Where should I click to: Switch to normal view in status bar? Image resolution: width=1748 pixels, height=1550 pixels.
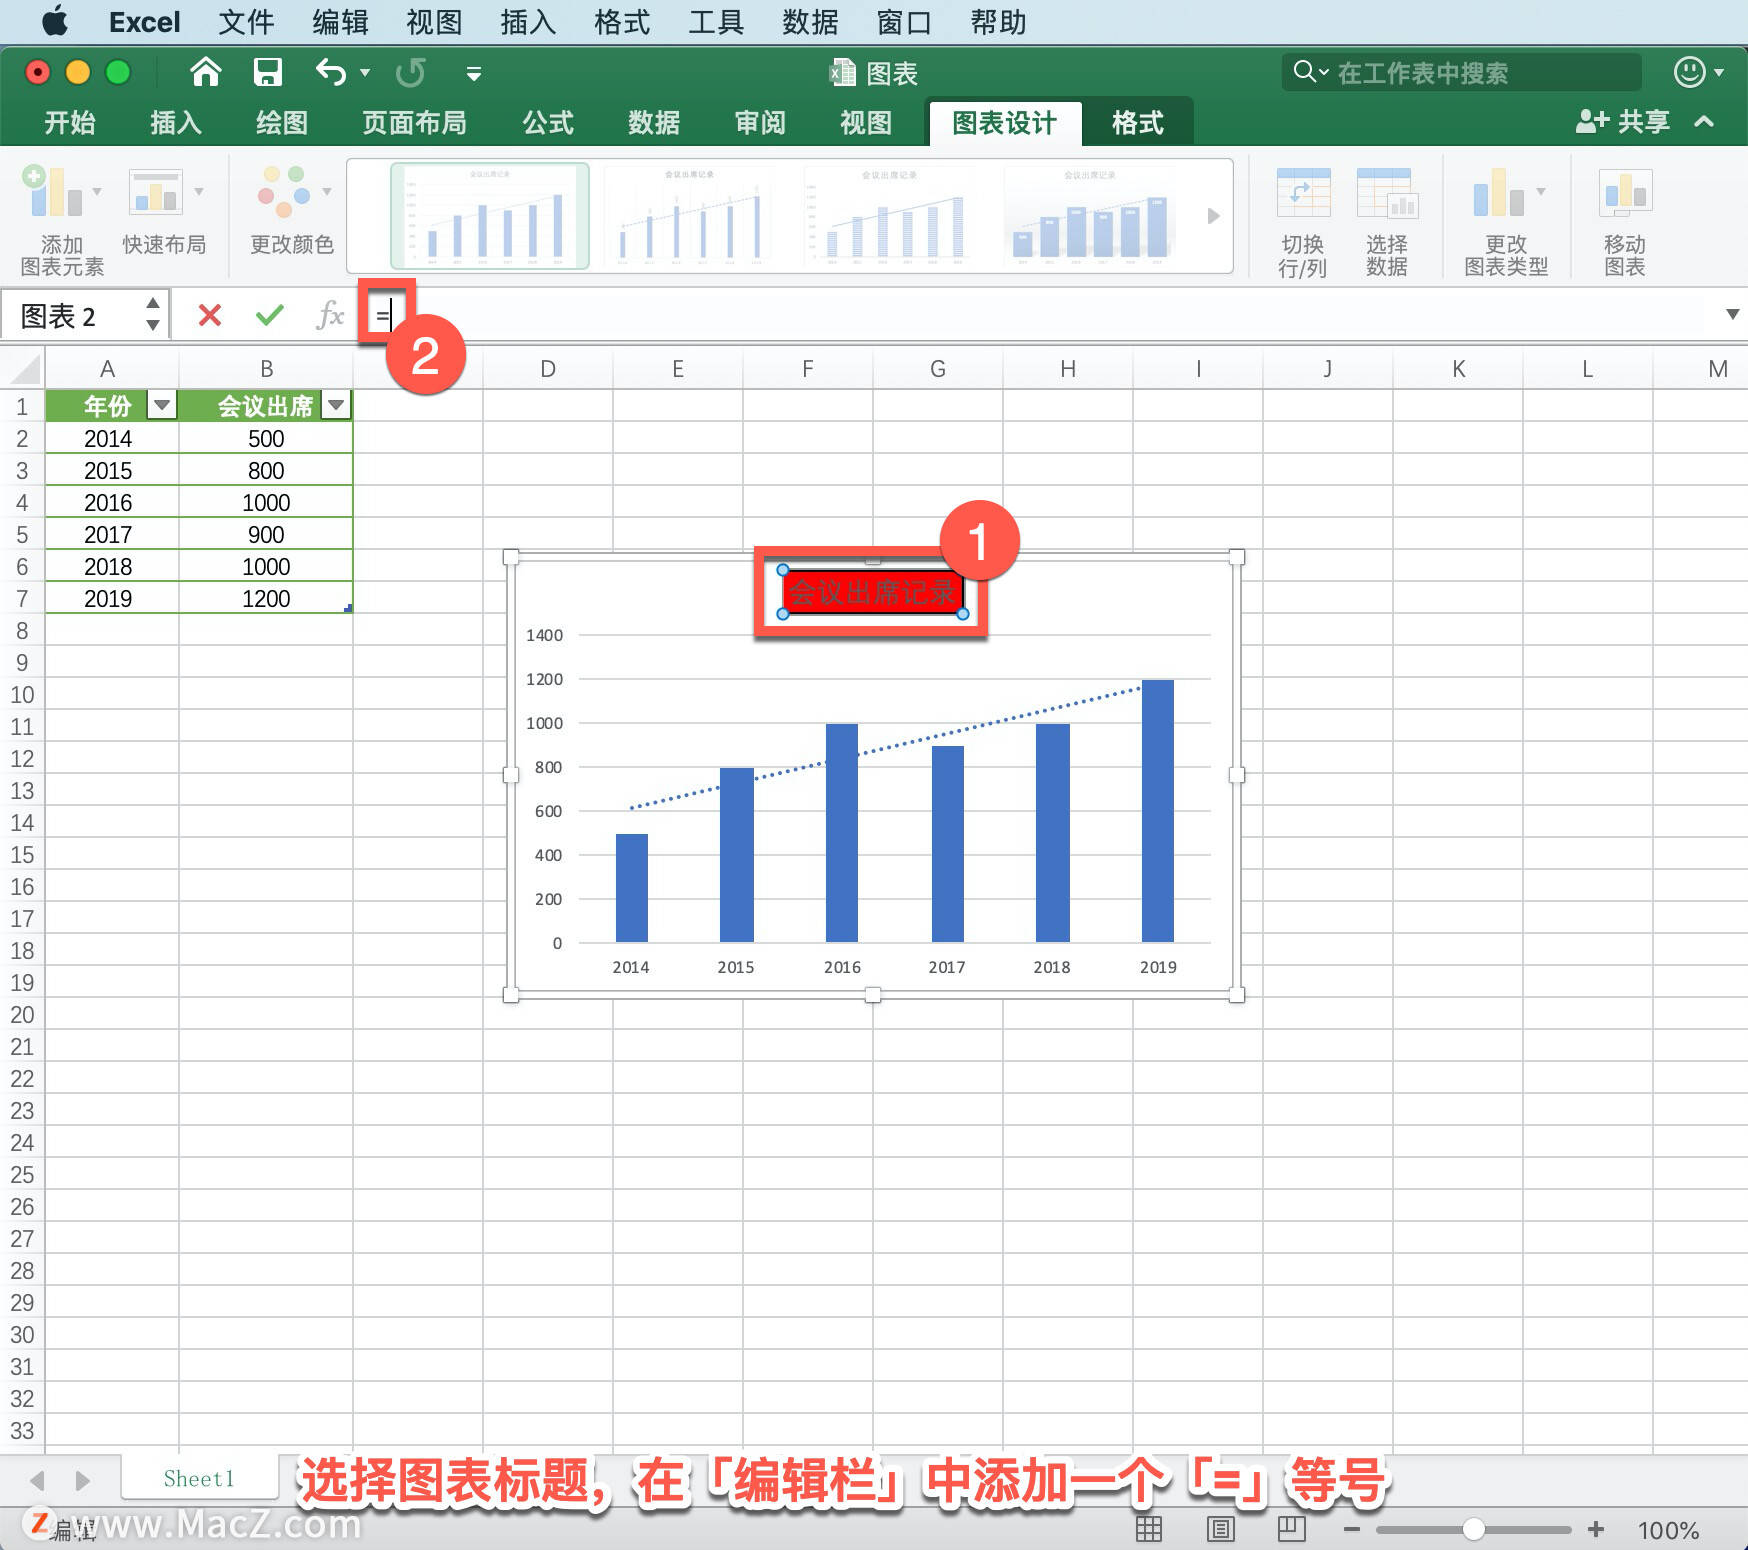(x=1150, y=1529)
